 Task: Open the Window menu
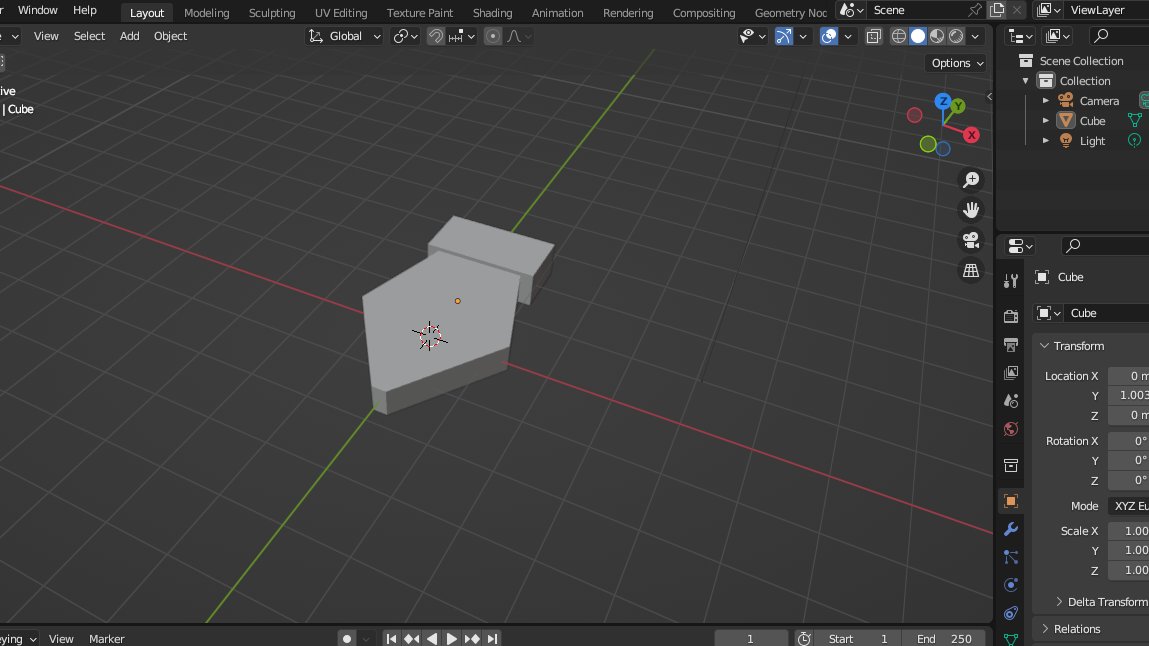coord(37,10)
